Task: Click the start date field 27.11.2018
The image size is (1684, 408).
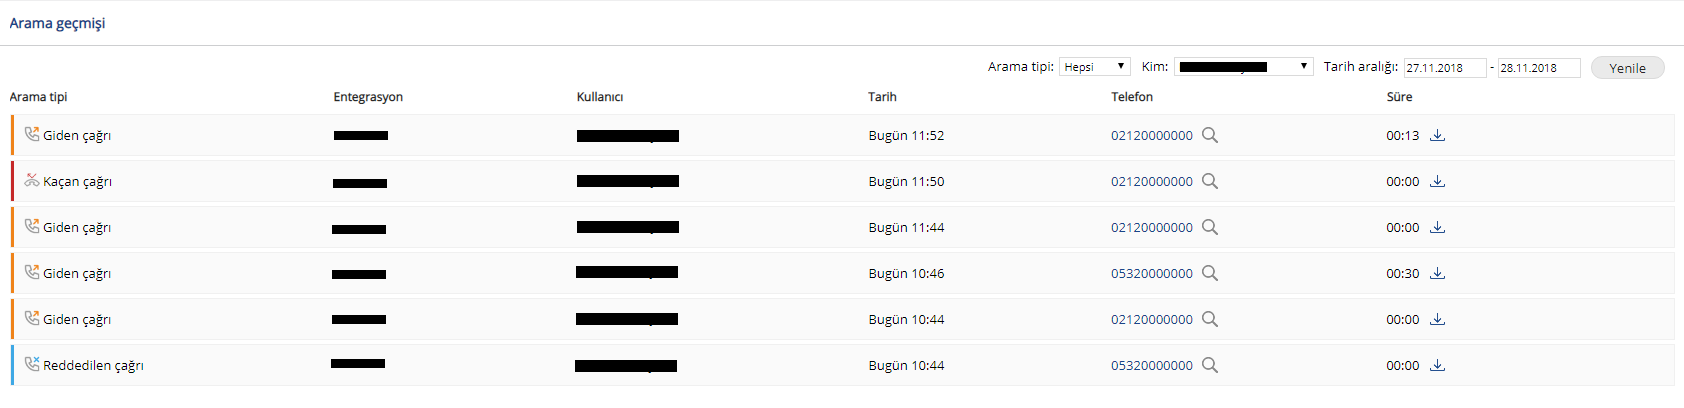Action: click(x=1445, y=68)
